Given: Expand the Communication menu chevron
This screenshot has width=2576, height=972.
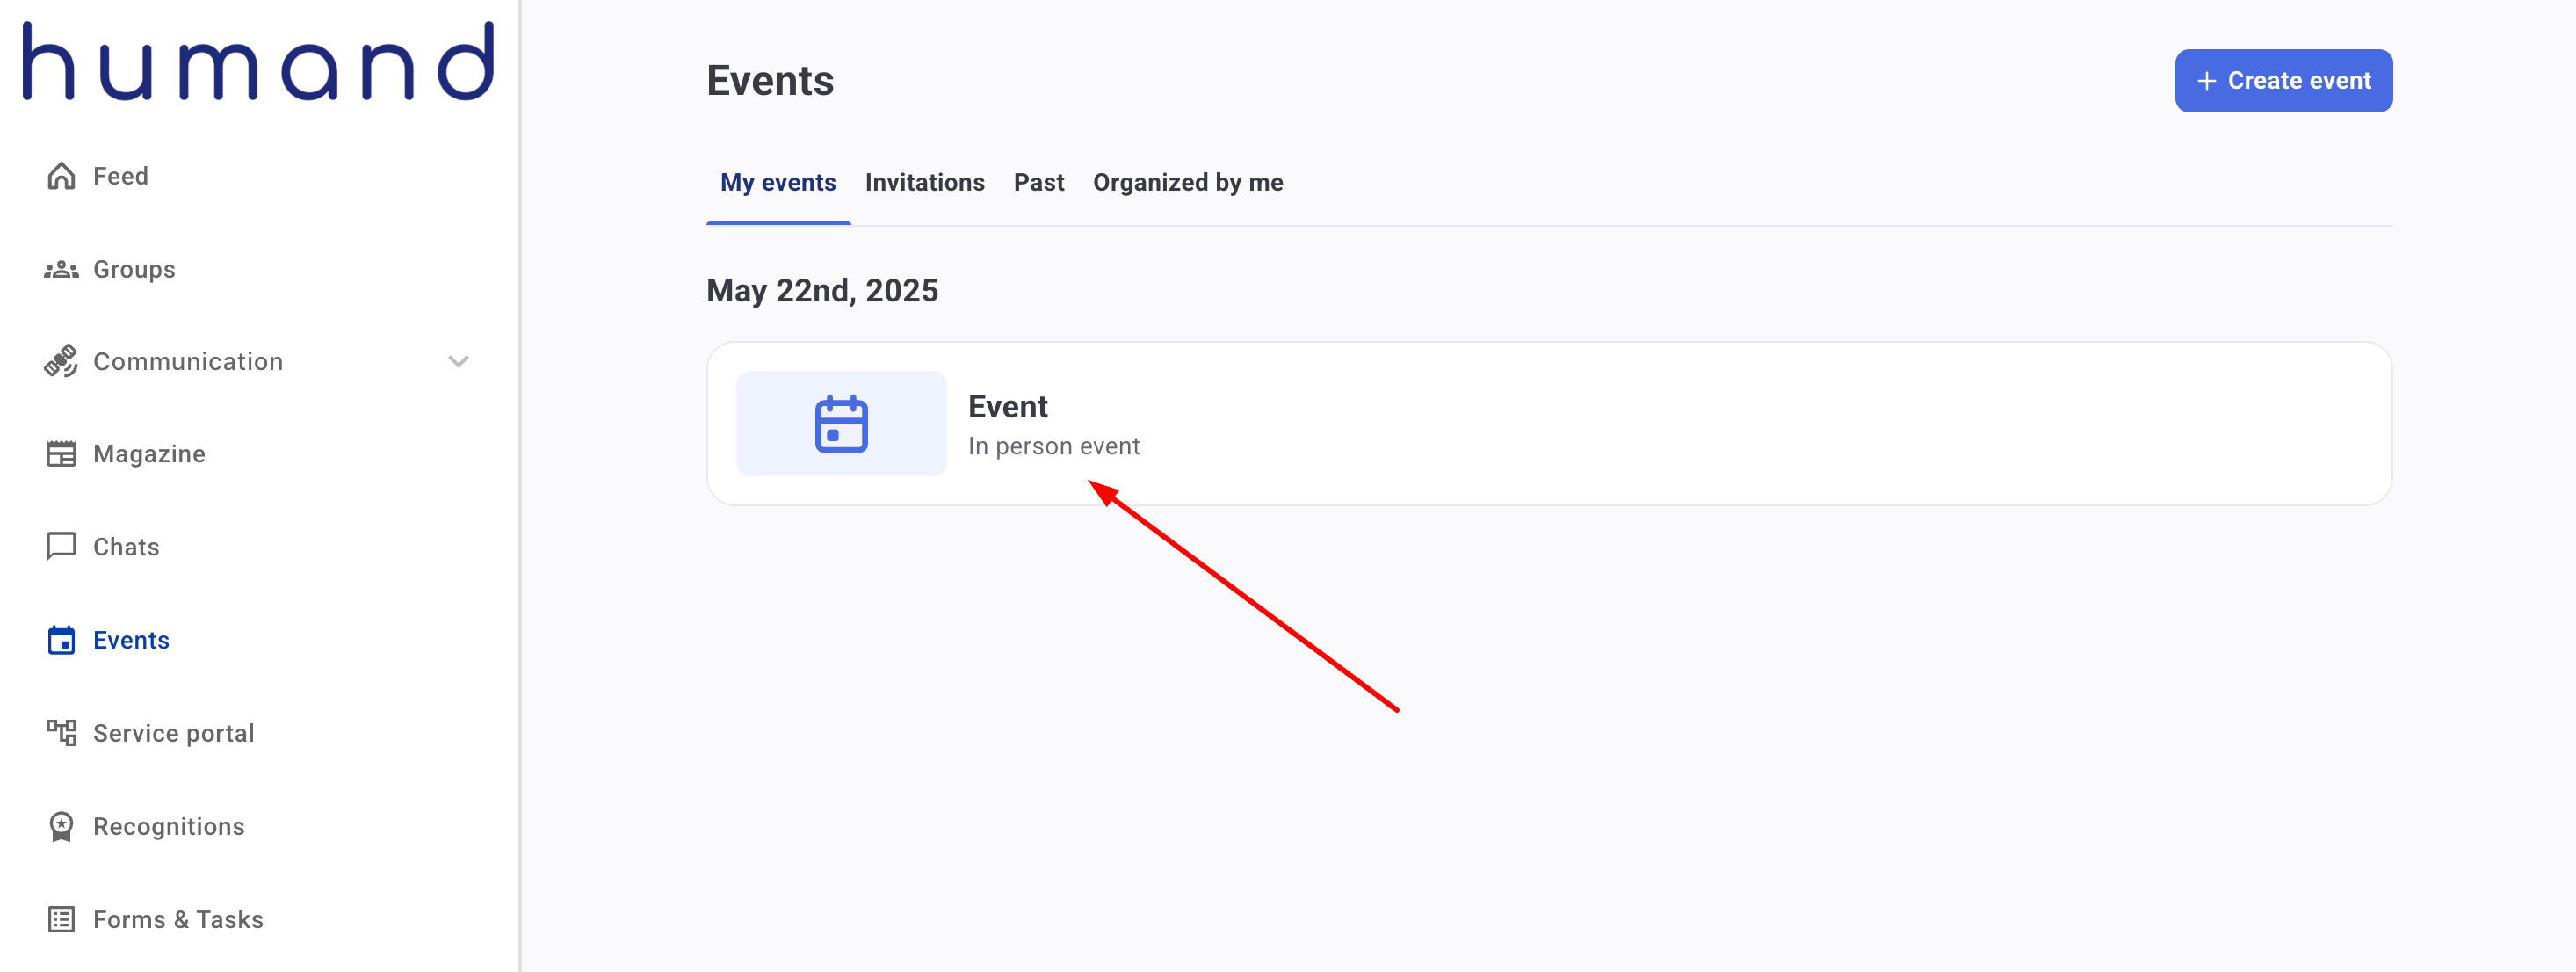Looking at the screenshot, I should point(458,362).
